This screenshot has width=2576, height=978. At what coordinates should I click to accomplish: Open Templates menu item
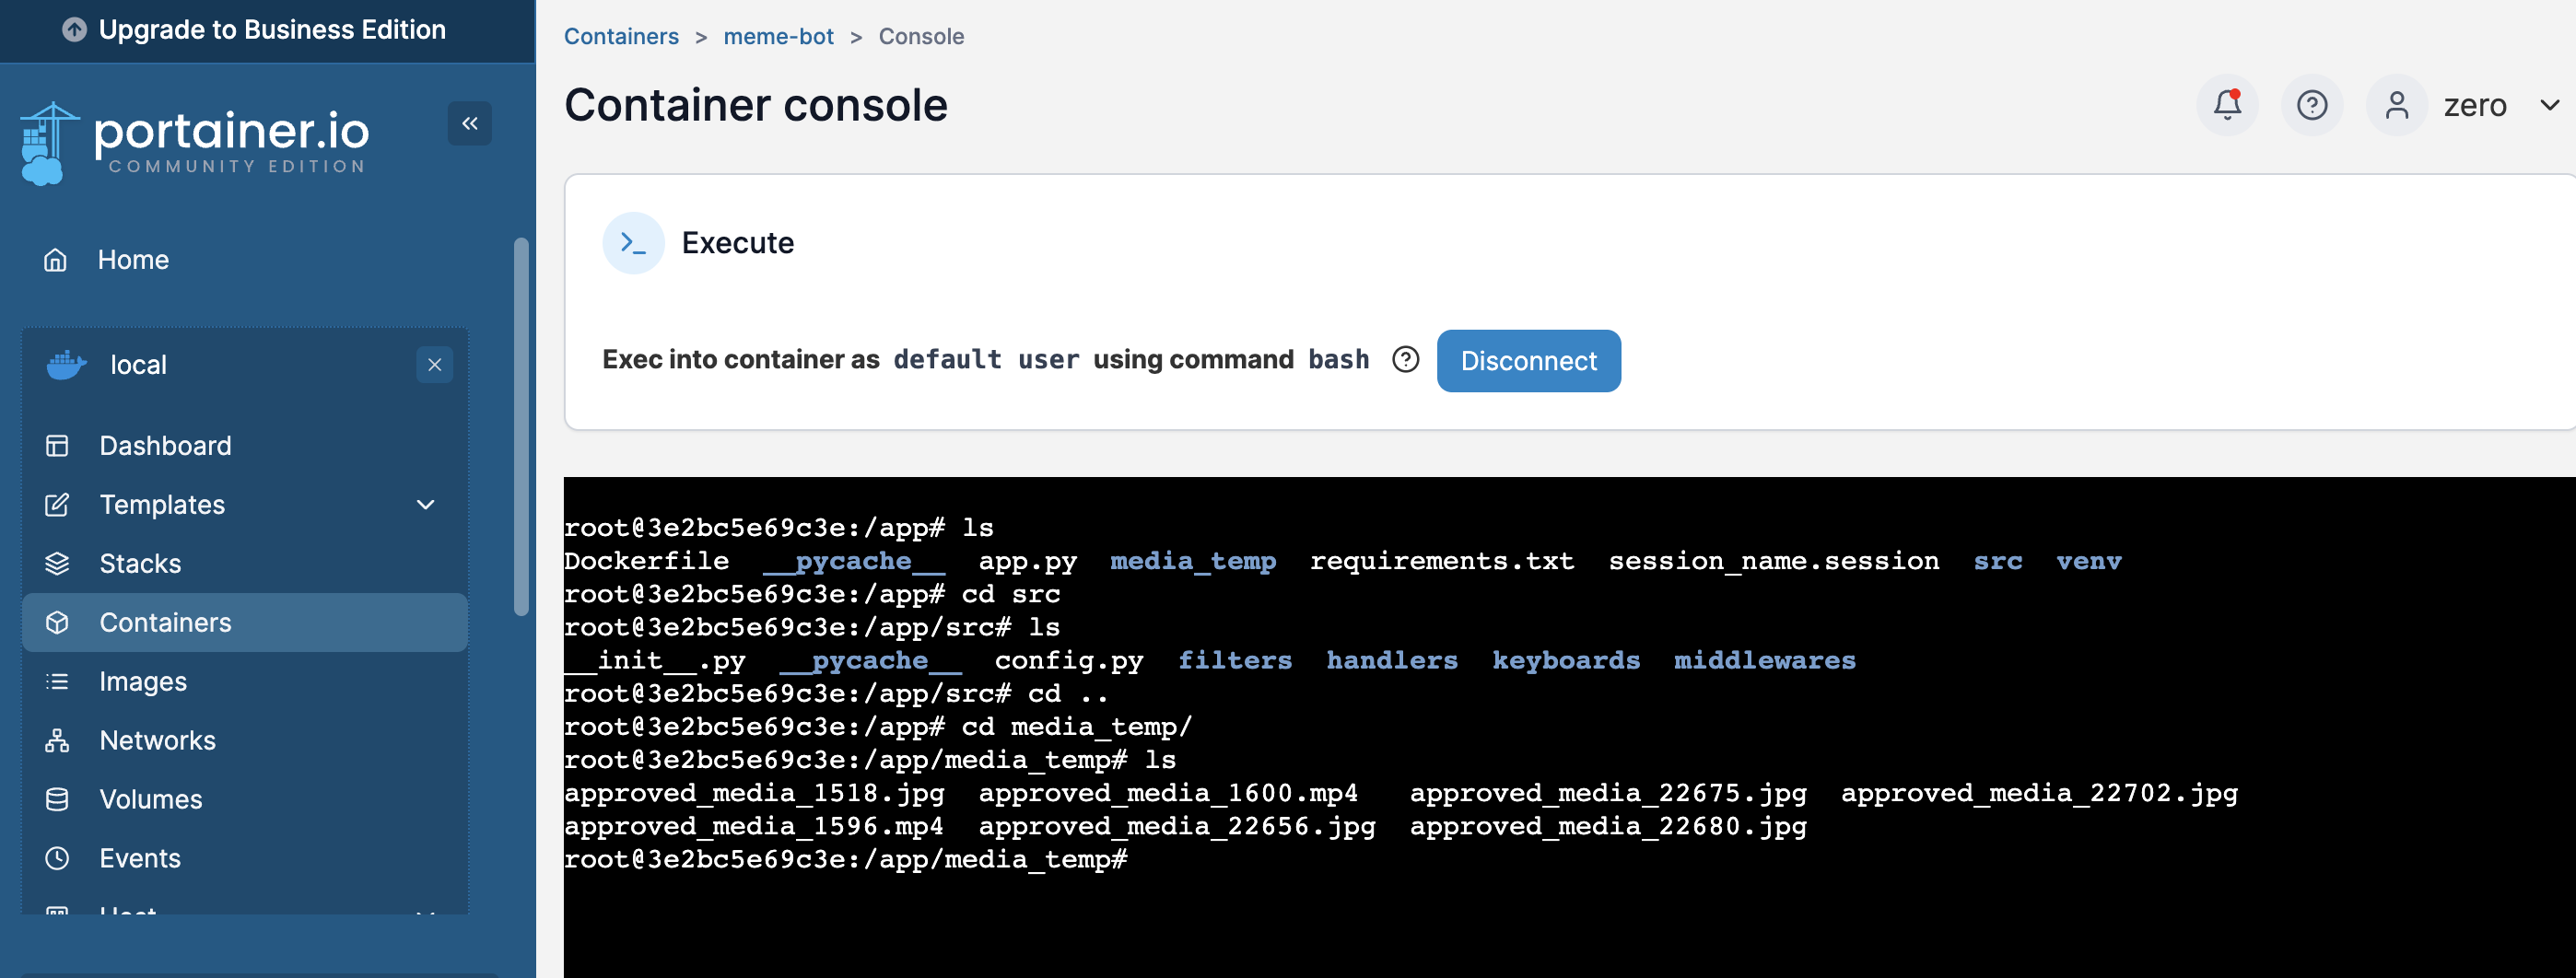(162, 505)
